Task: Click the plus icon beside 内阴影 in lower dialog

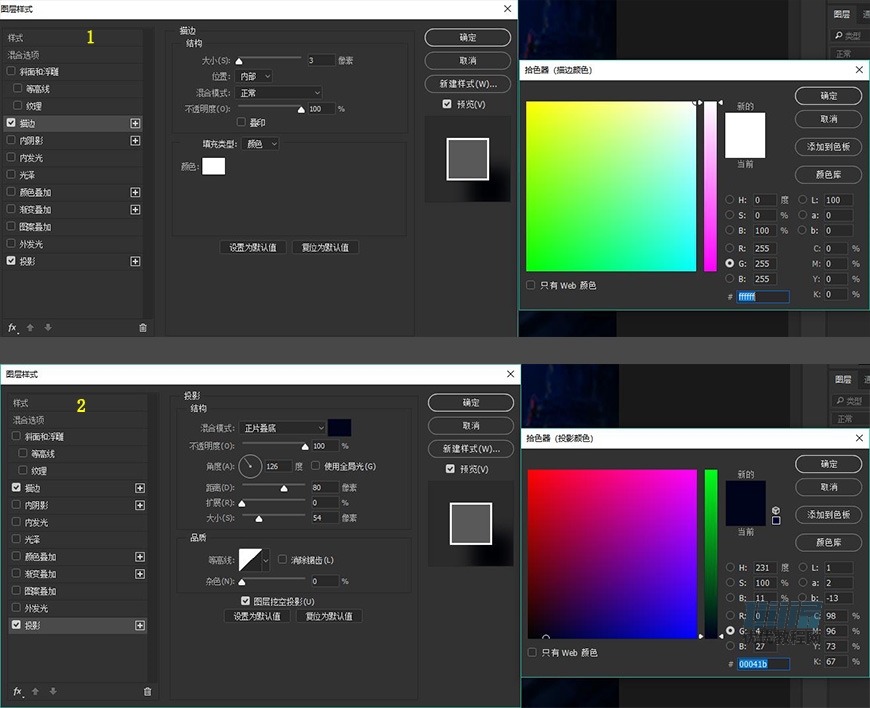Action: tap(139, 505)
